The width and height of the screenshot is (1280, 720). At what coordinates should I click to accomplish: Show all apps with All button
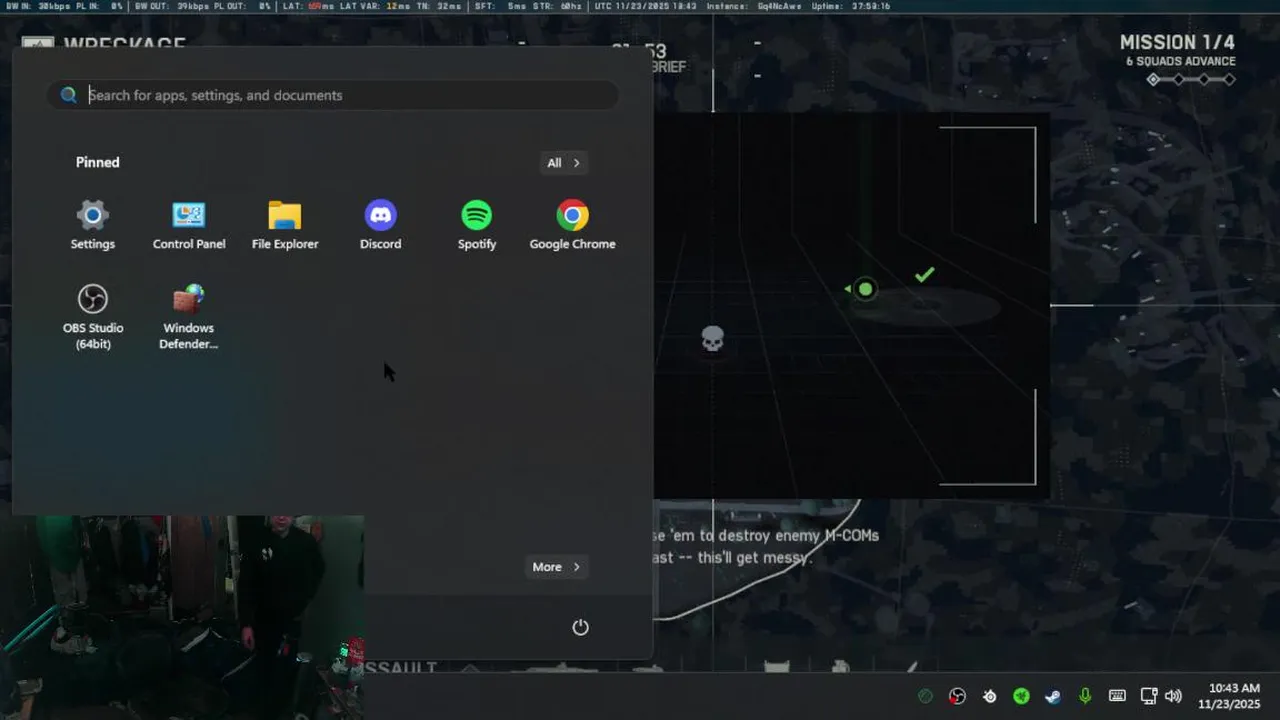click(563, 163)
